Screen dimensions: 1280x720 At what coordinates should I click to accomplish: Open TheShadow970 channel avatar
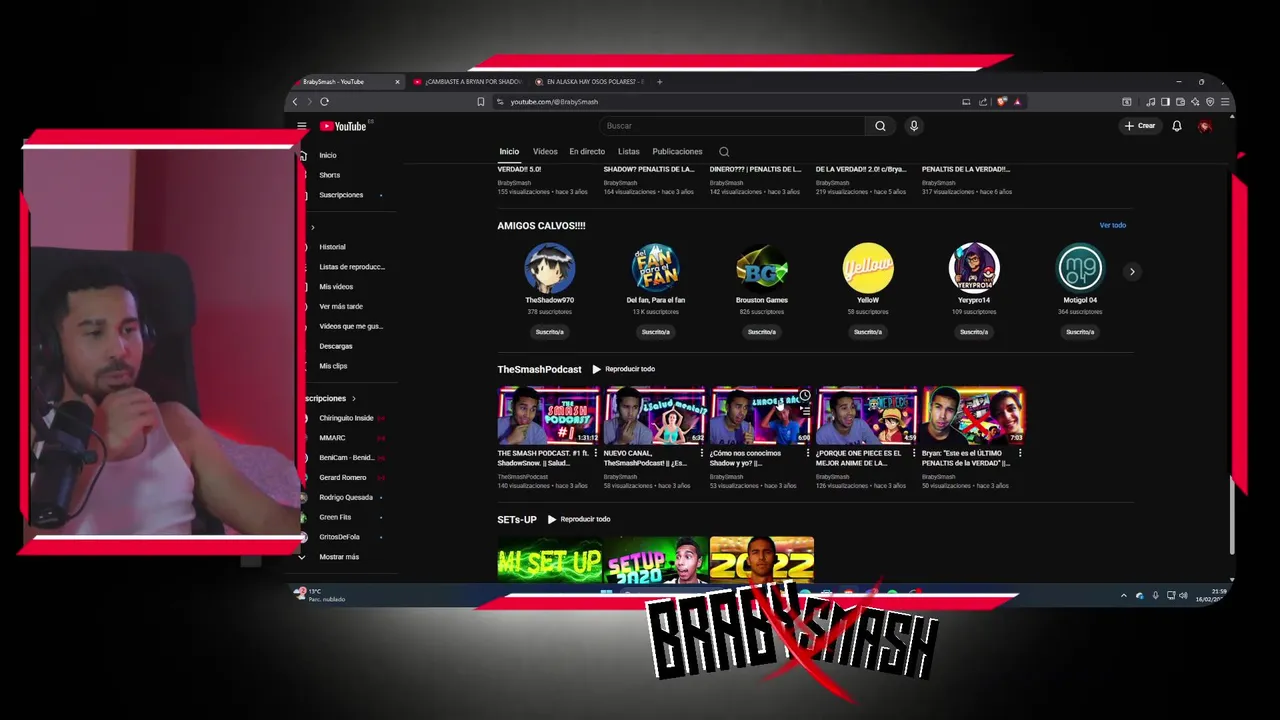point(550,268)
